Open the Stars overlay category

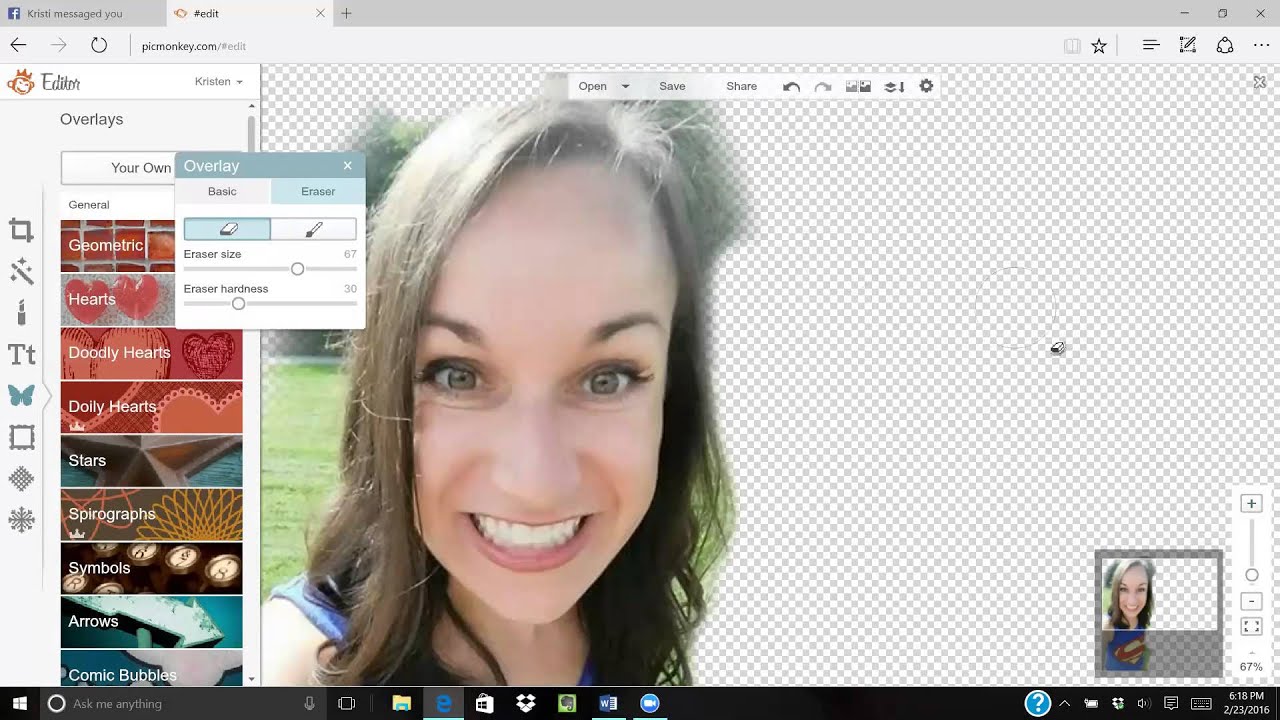tap(151, 461)
